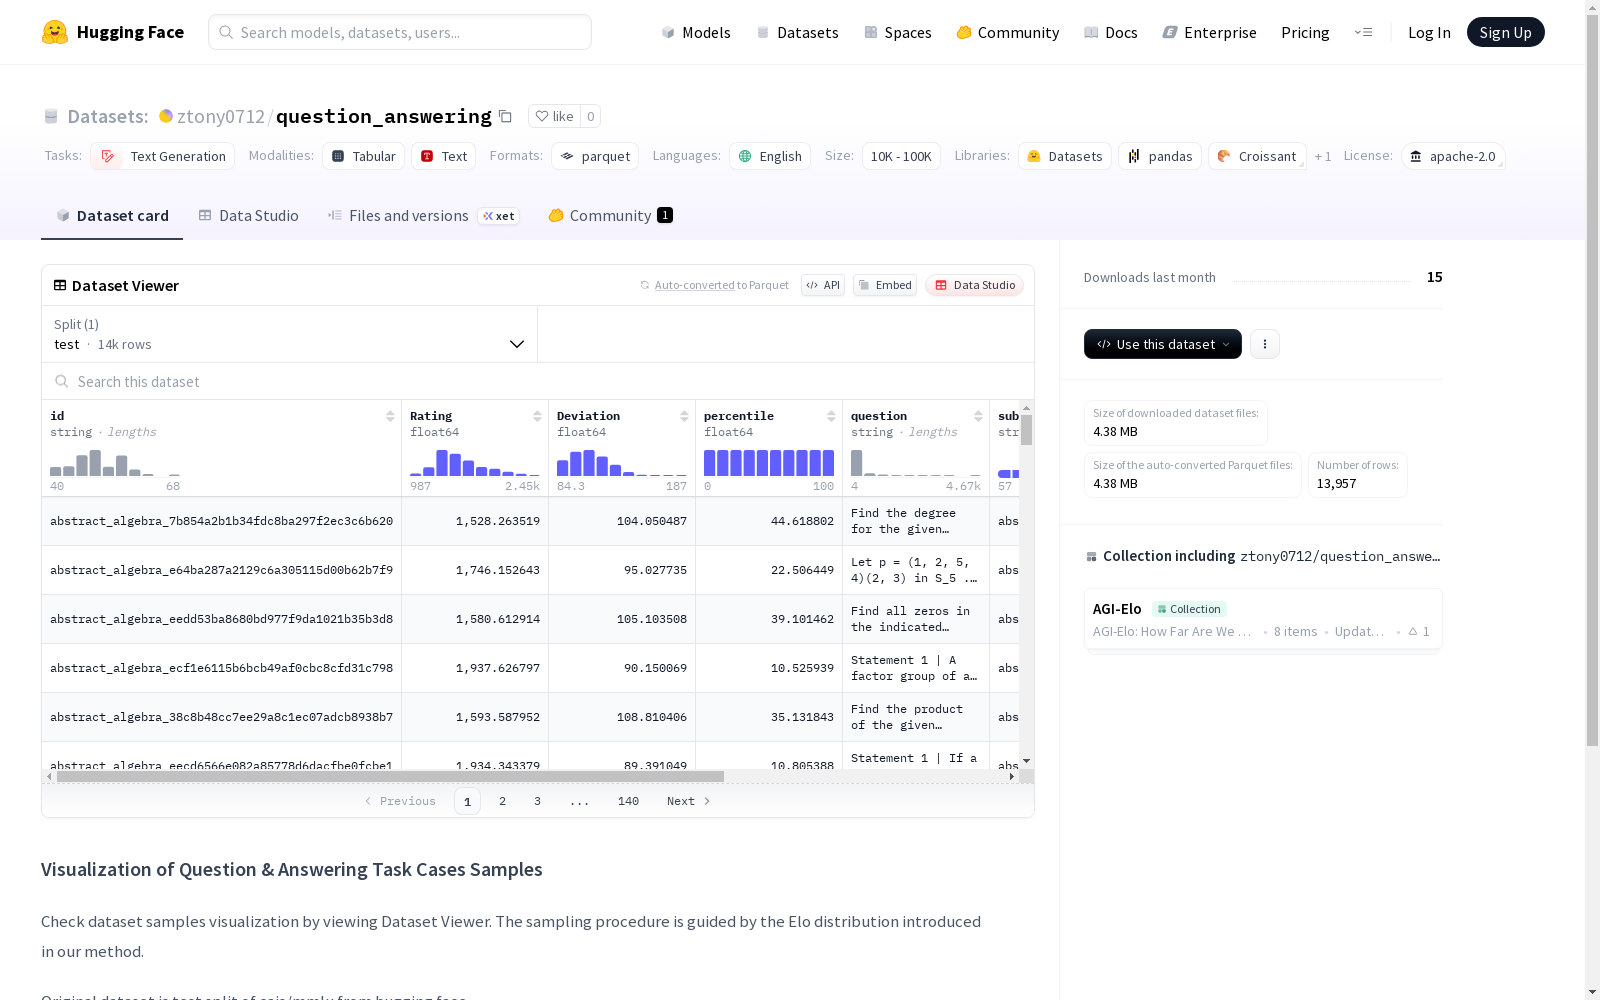This screenshot has height=1000, width=1600.
Task: Sort the percentile column
Action: (831, 416)
